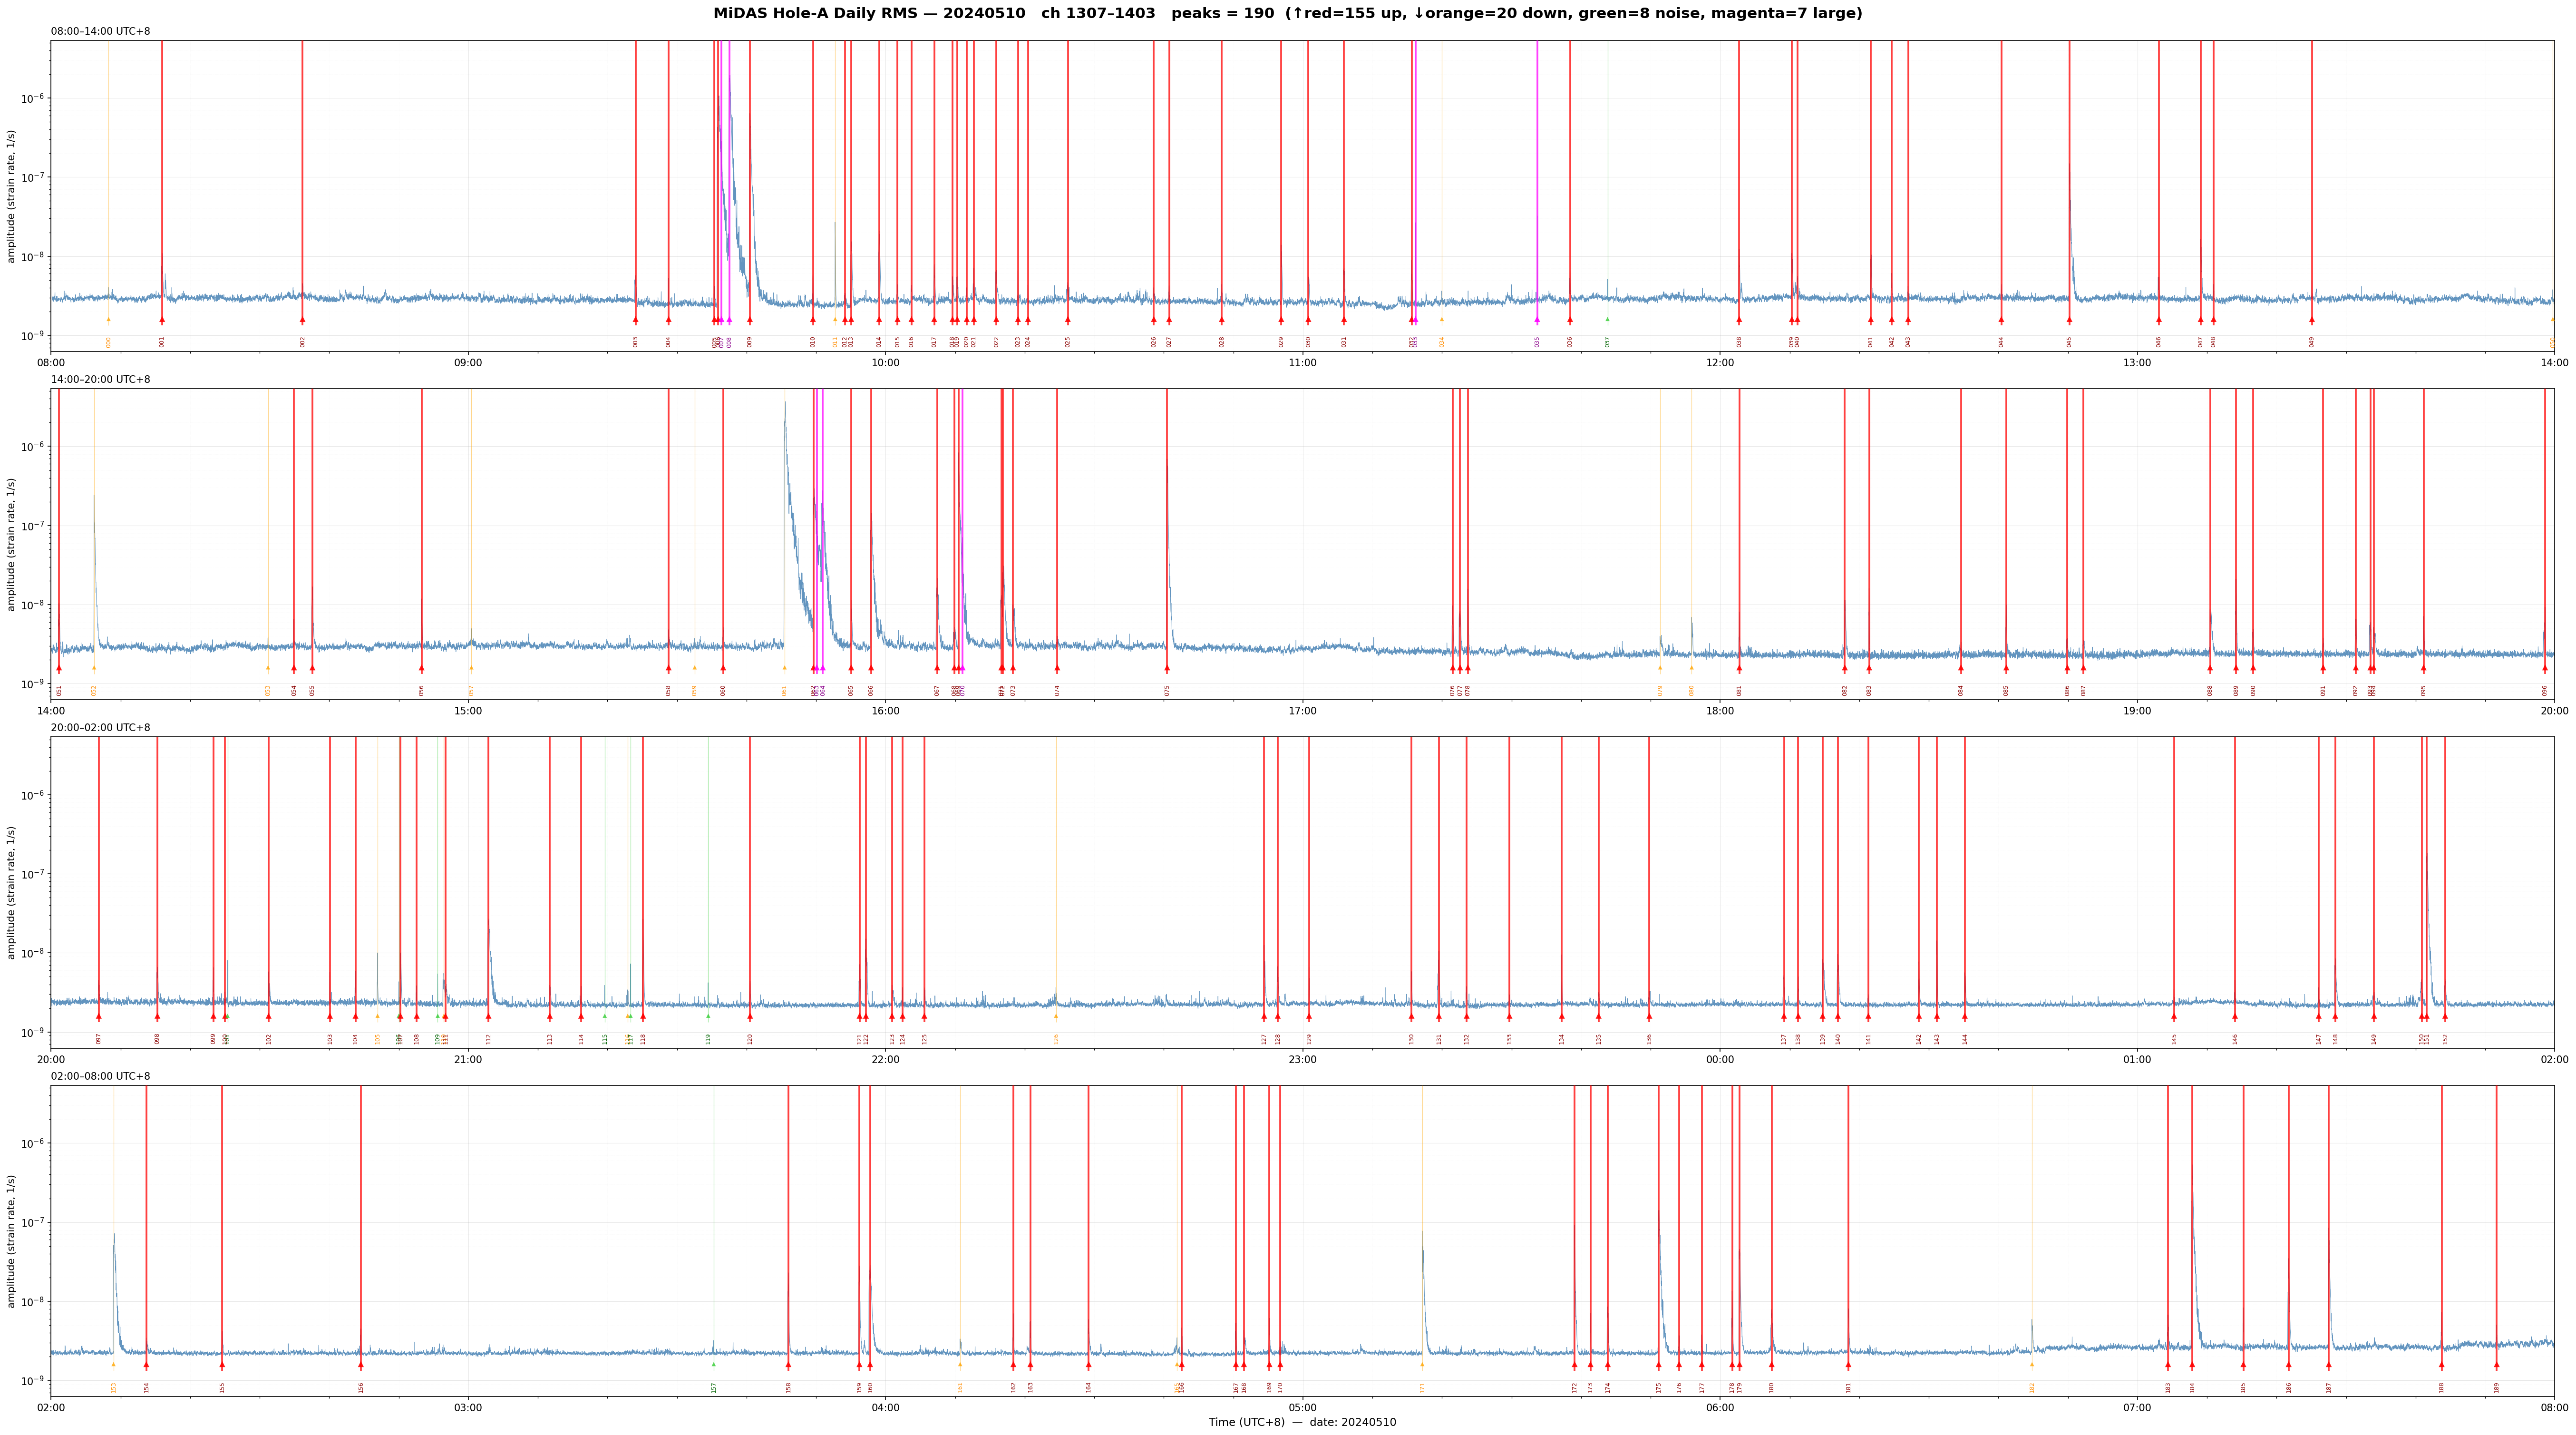This screenshot has height=1435, width=2576.
Task: Click peak number label "058"
Action: pos(669,690)
